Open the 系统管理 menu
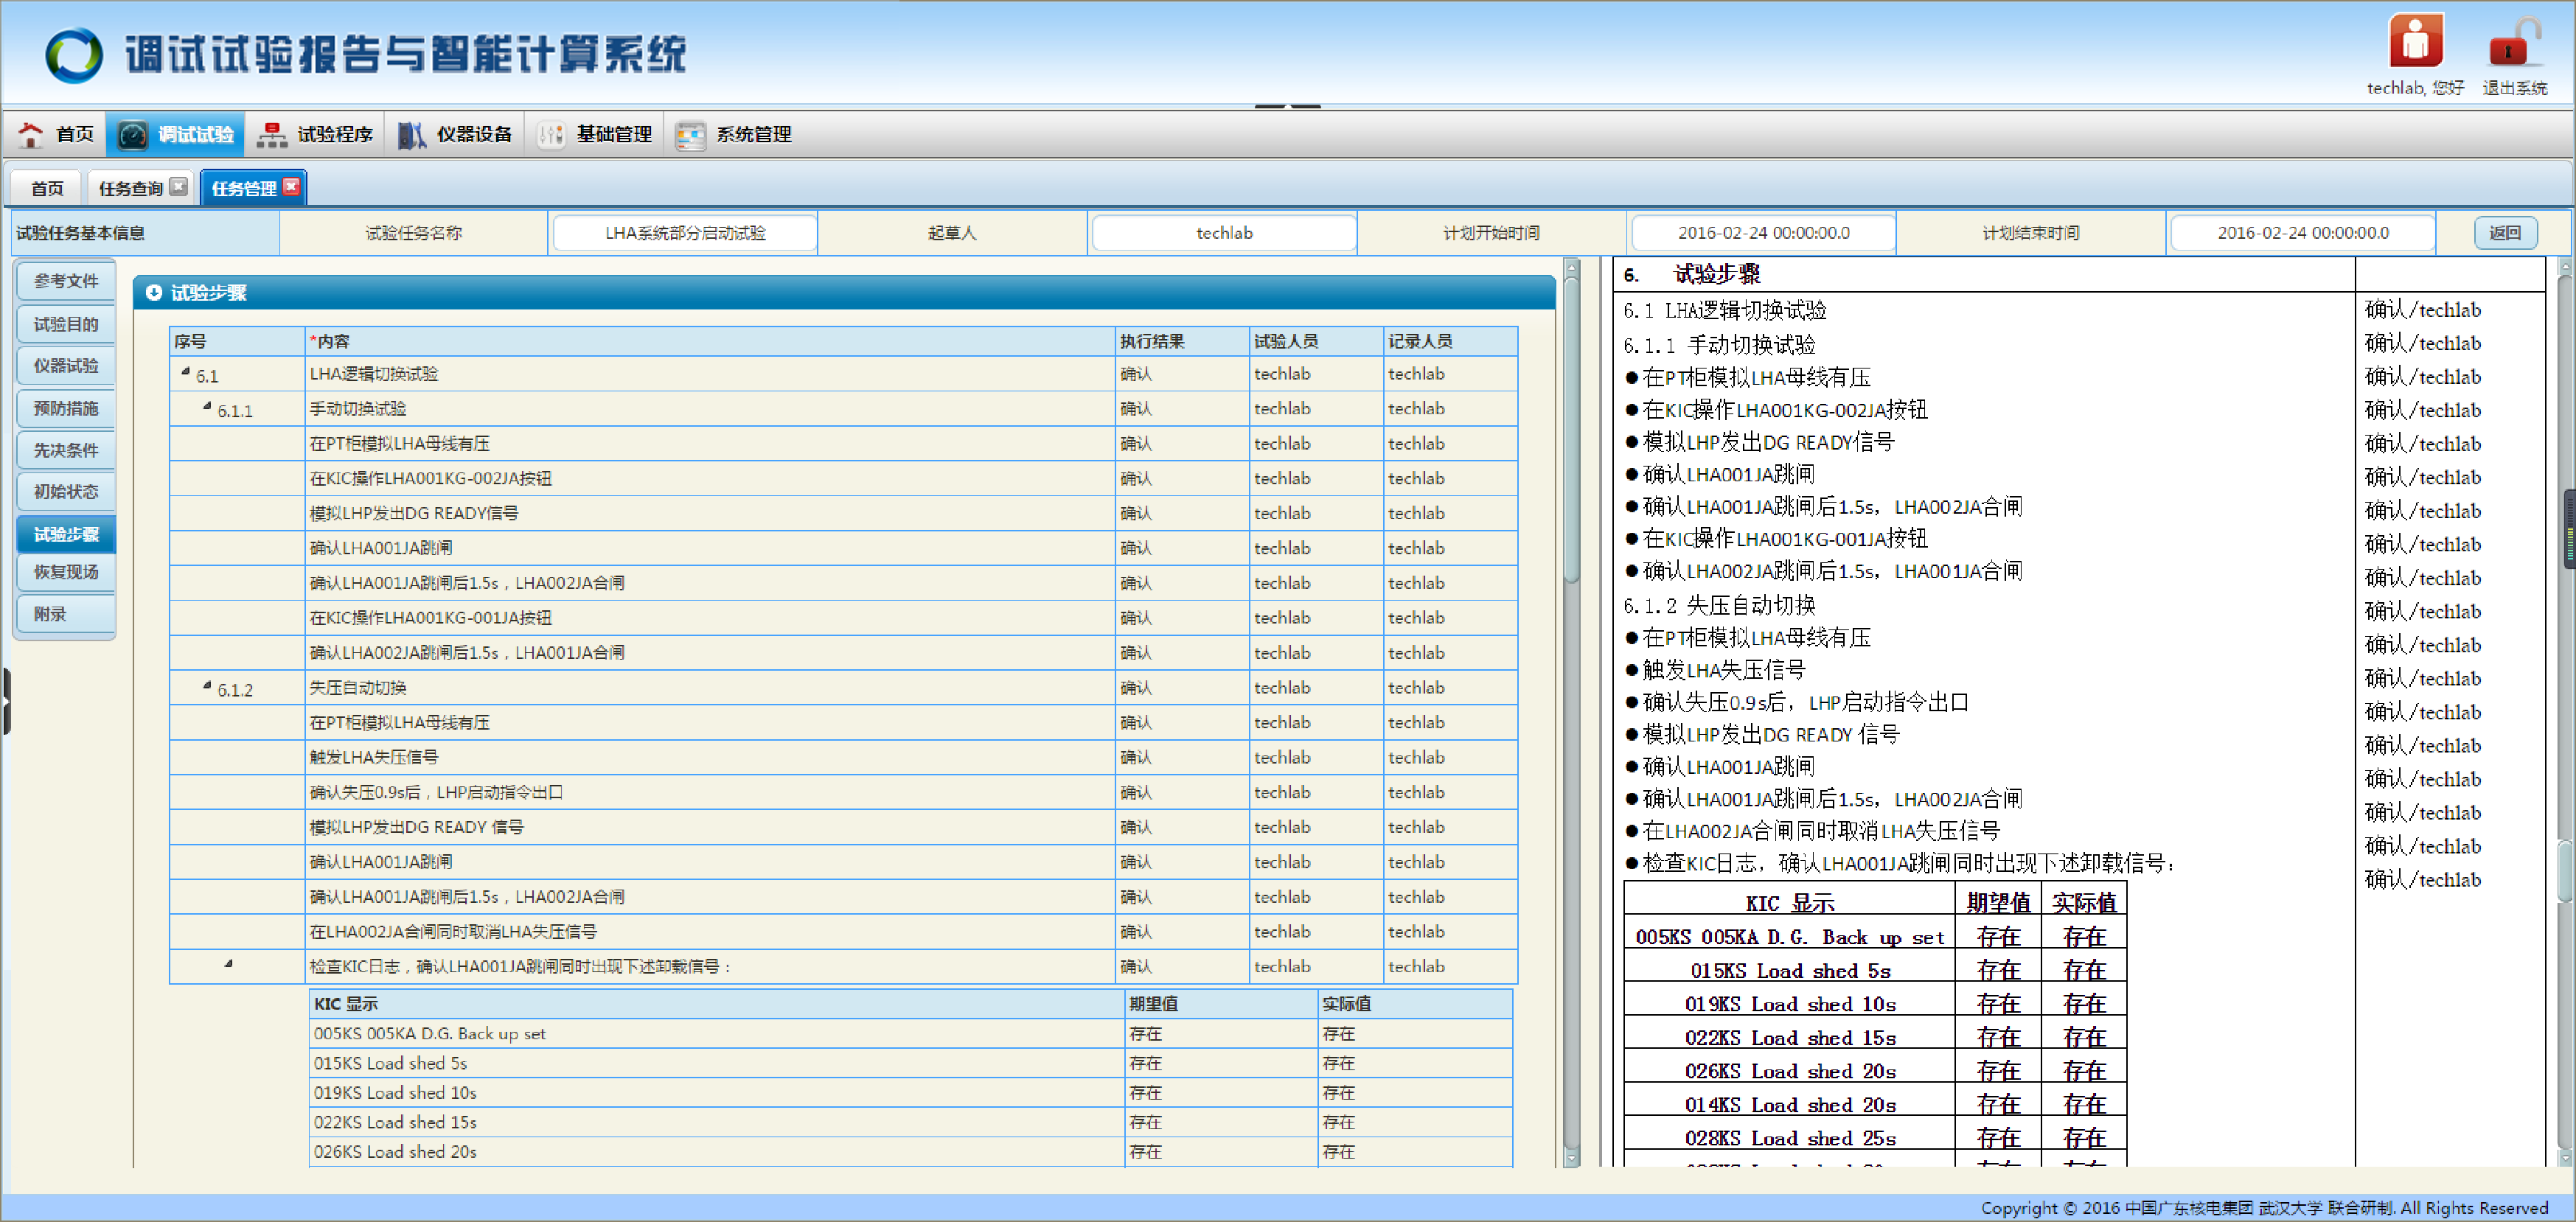The height and width of the screenshot is (1222, 2576). pos(734,134)
